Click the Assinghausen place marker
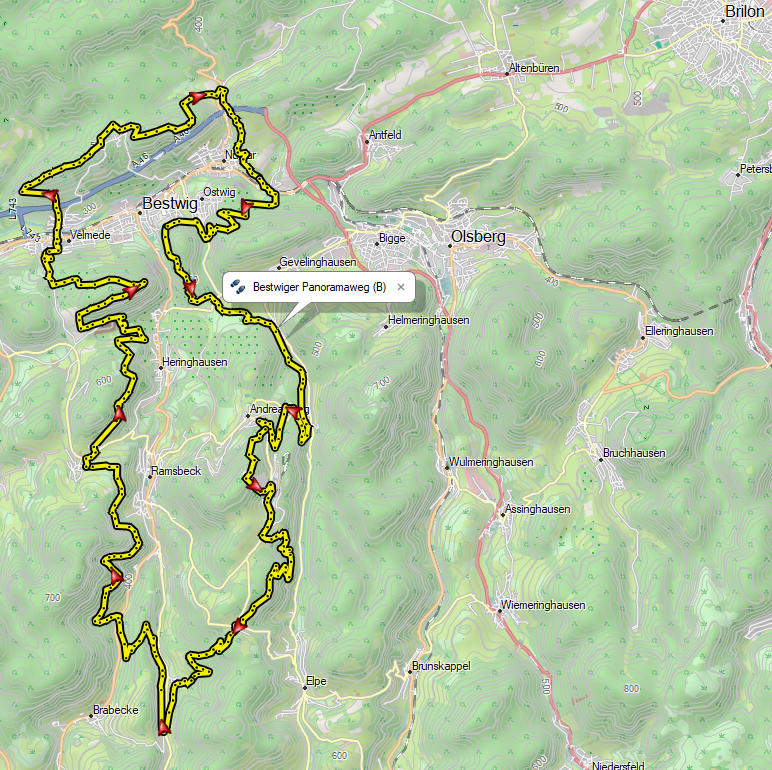Image resolution: width=772 pixels, height=770 pixels. click(x=503, y=515)
